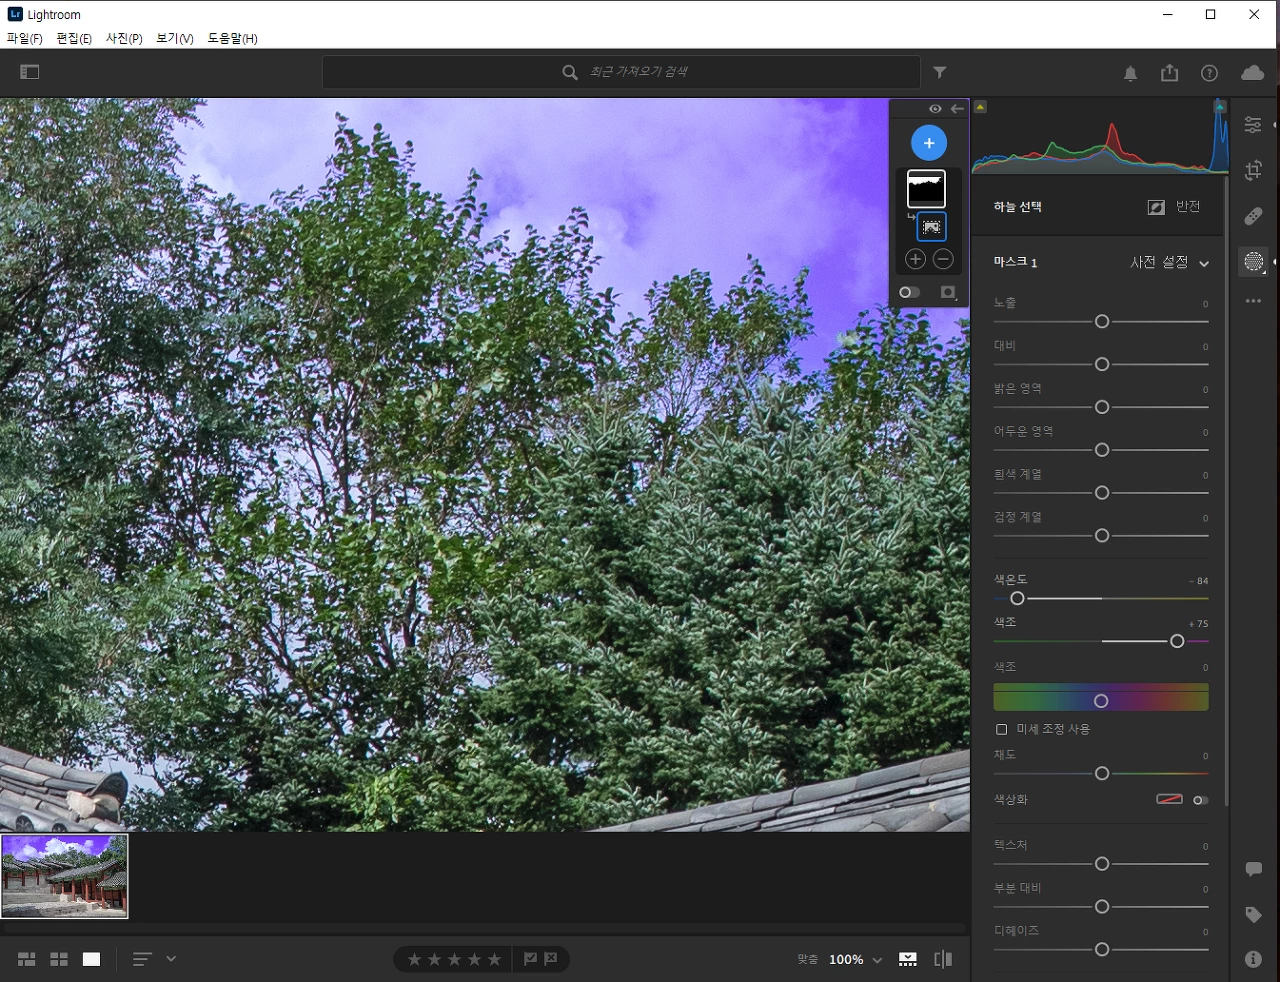Click the 반전 invert button
The height and width of the screenshot is (982, 1280).
tap(1174, 207)
